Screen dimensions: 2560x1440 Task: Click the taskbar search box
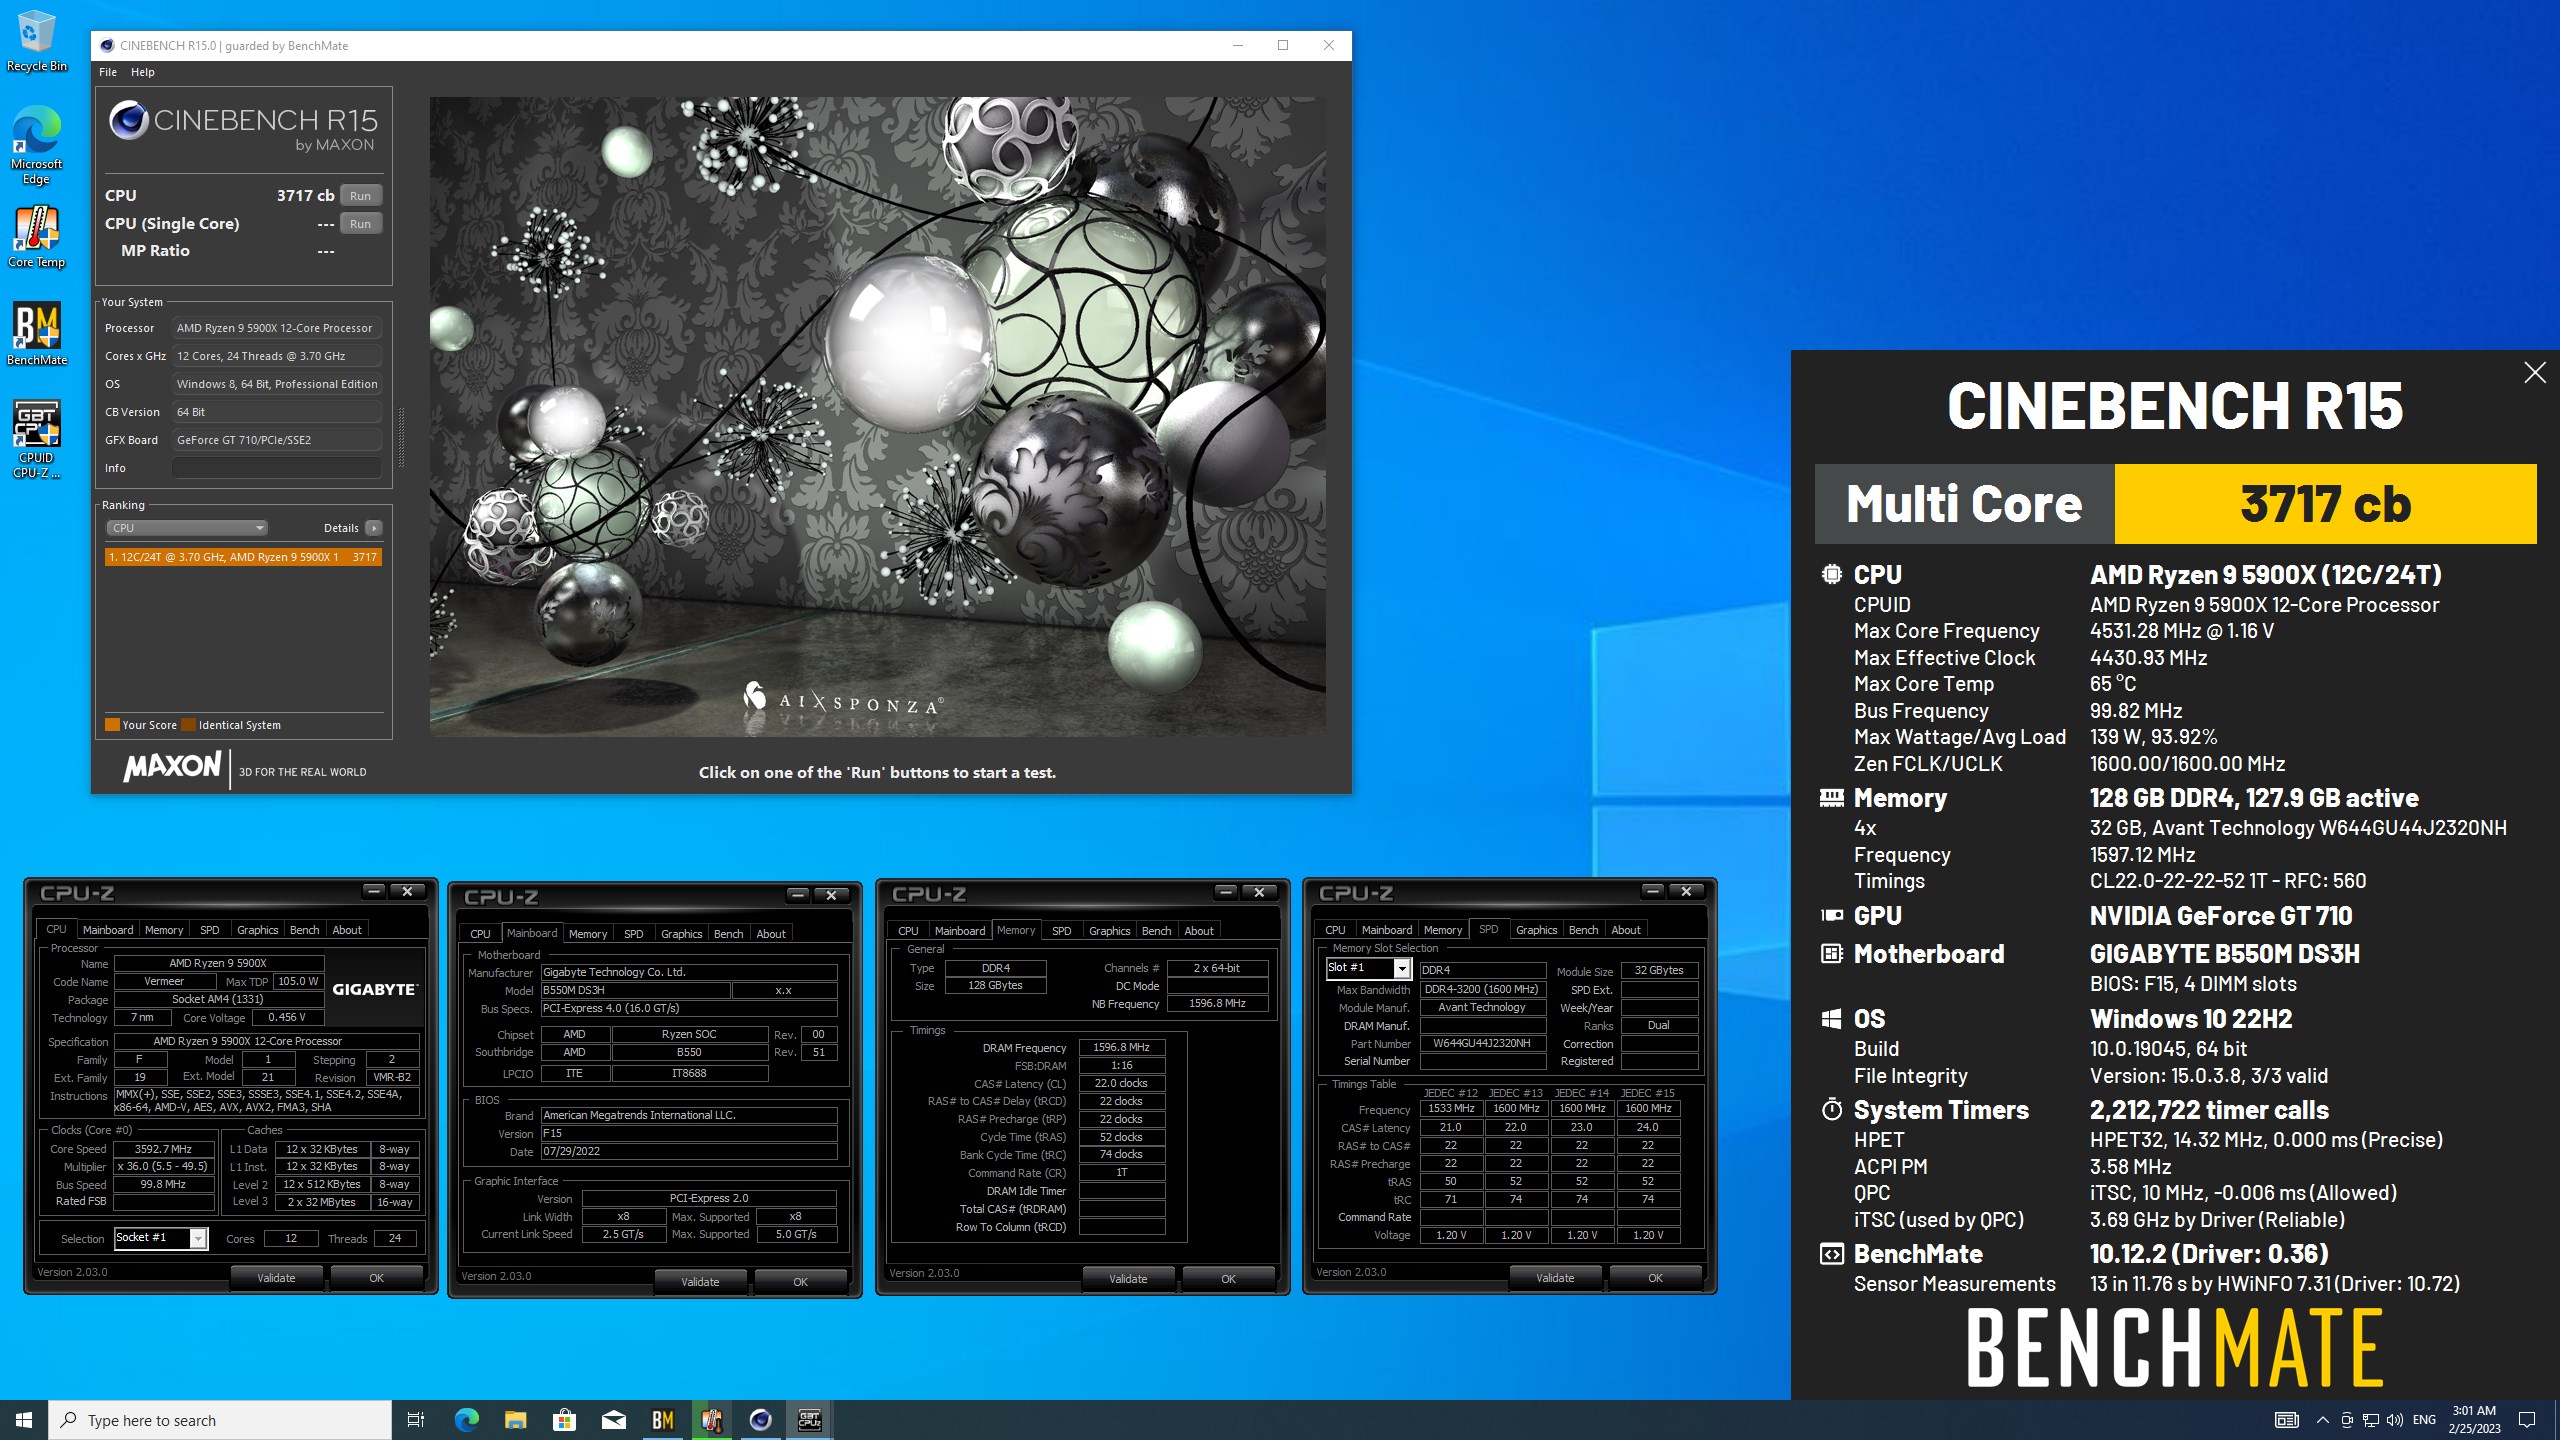point(220,1420)
